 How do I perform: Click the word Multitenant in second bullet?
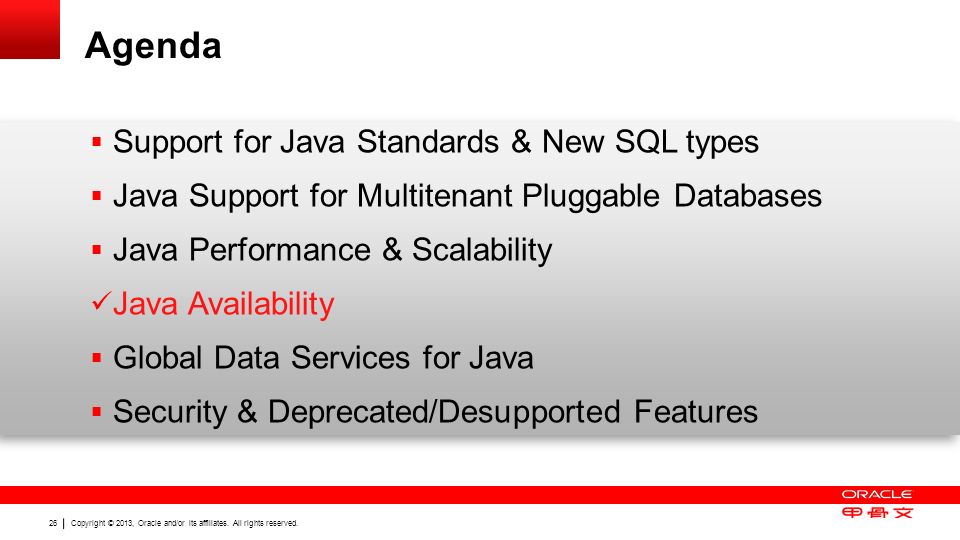[436, 196]
